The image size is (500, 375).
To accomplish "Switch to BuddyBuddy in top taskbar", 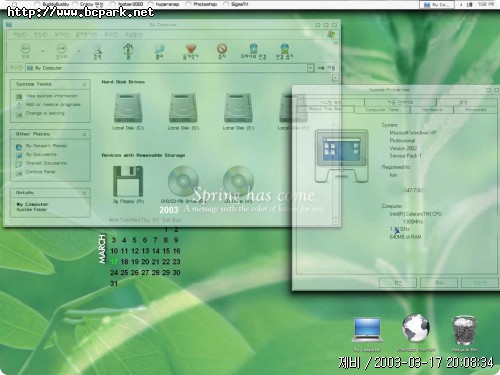I will coord(52,4).
